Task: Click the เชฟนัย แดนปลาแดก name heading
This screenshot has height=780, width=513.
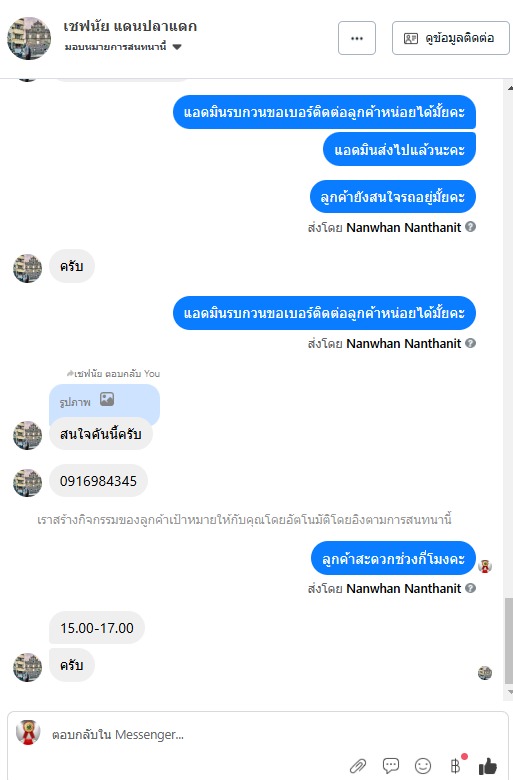Action: tap(130, 26)
